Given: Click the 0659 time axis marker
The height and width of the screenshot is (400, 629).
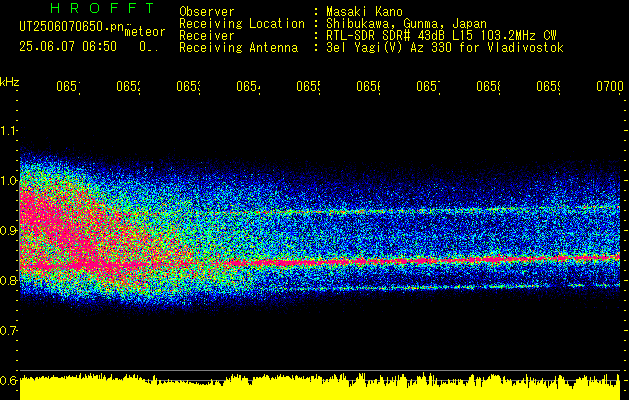Looking at the screenshot, I should pyautogui.click(x=548, y=87).
